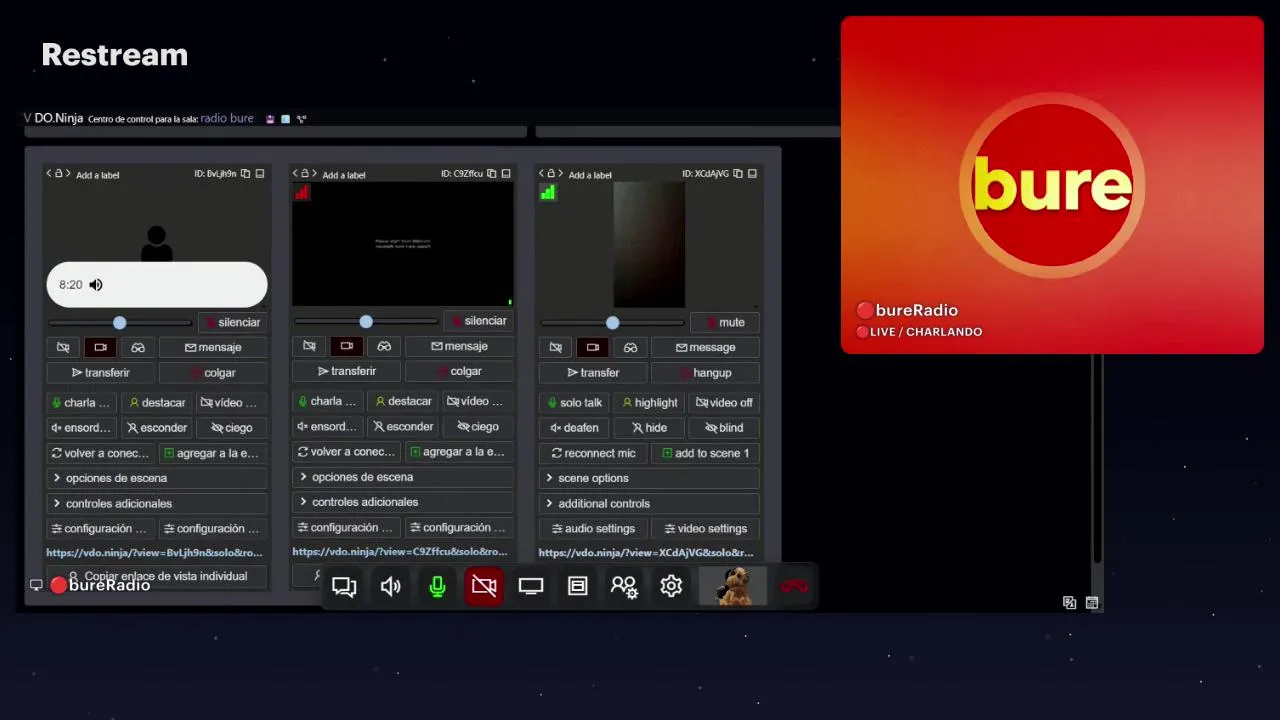Screen dimensions: 1280x720
Task: Open the chat icon in bottom toolbar
Action: click(344, 587)
